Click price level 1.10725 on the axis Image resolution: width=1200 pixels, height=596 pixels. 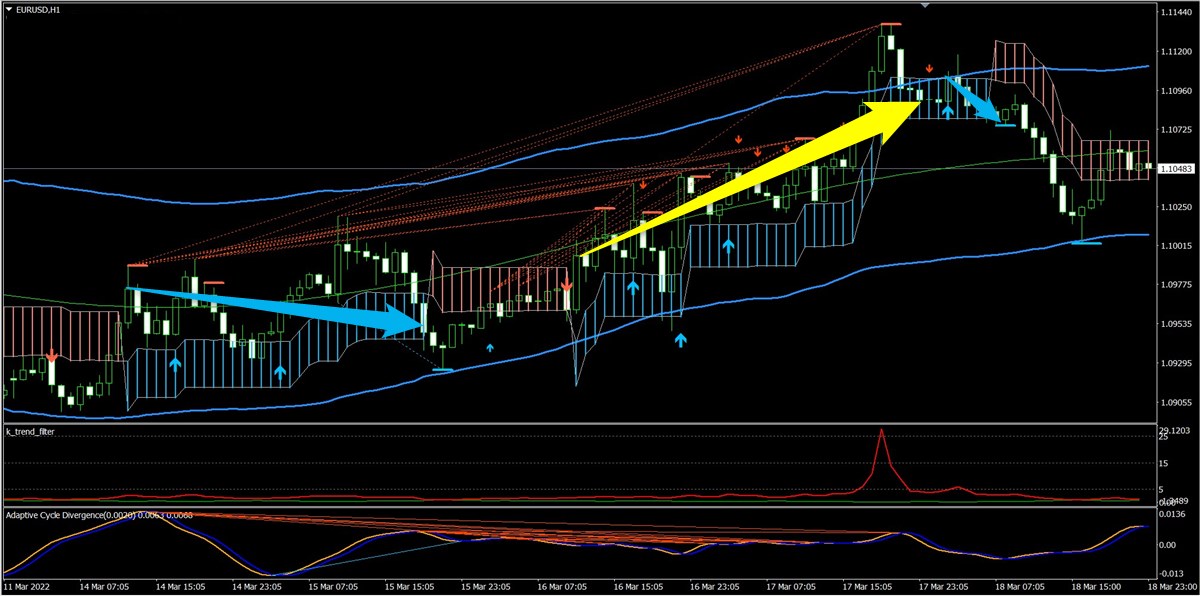1174,129
